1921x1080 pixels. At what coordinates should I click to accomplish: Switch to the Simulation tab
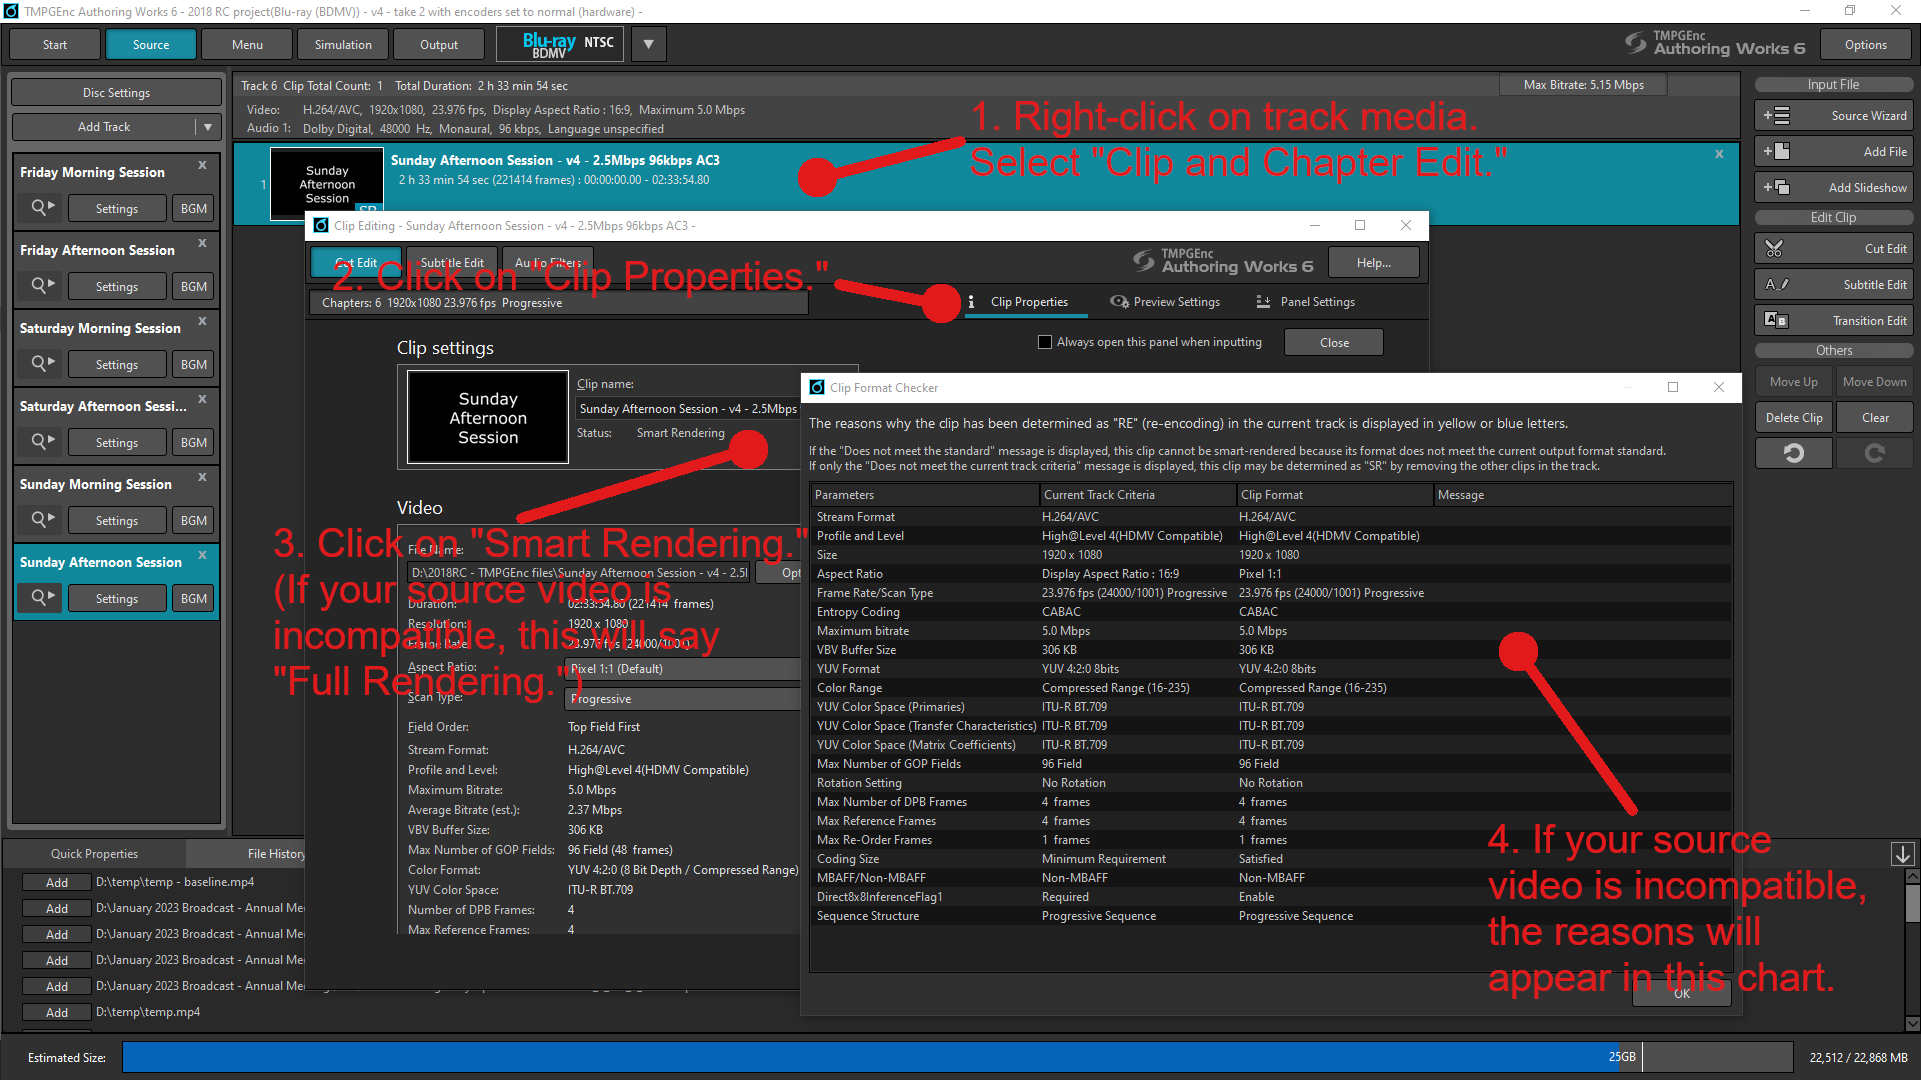(x=343, y=44)
